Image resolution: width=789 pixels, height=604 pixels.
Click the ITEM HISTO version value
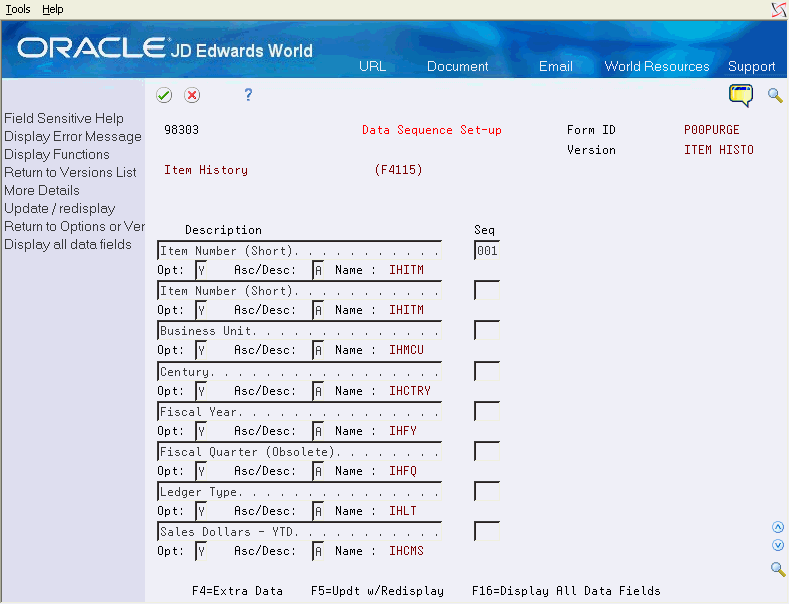click(719, 149)
